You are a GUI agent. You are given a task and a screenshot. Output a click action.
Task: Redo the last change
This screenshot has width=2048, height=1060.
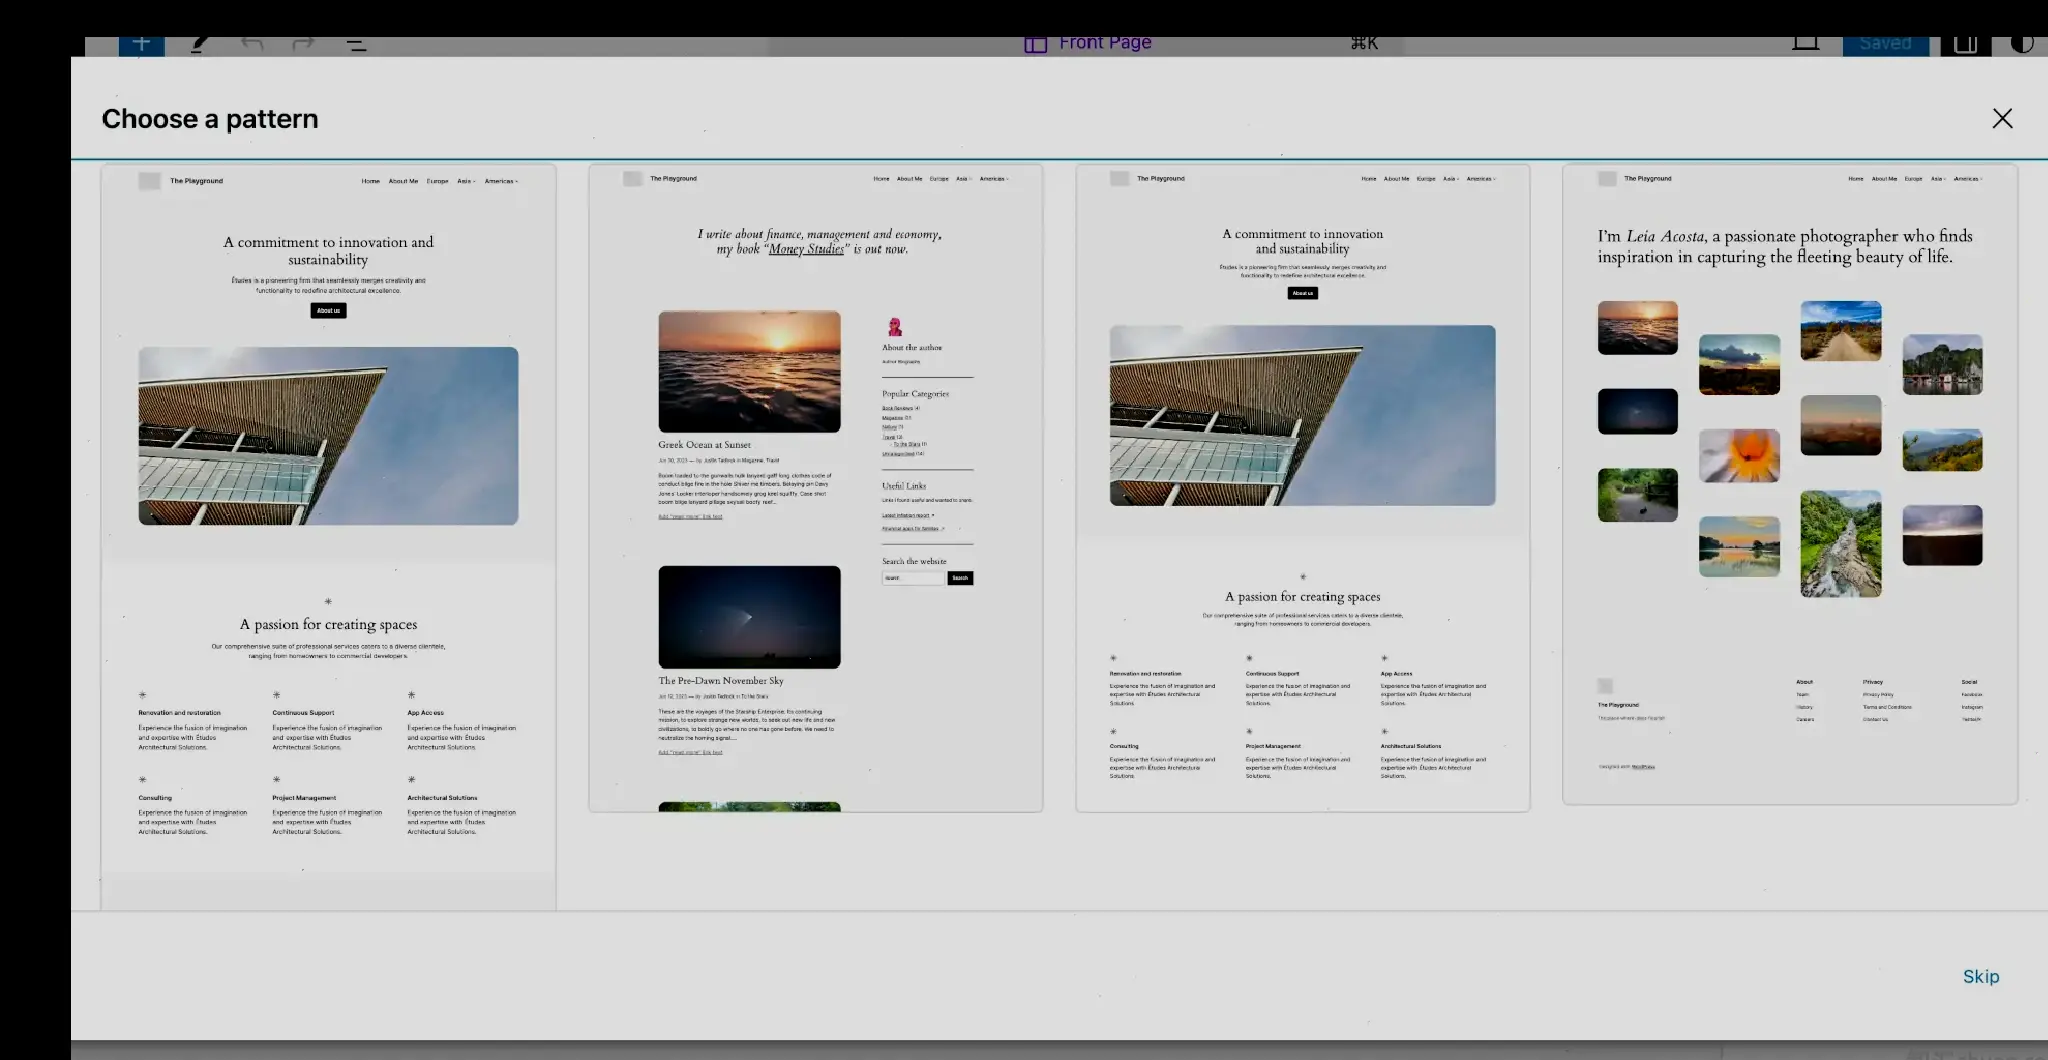304,44
